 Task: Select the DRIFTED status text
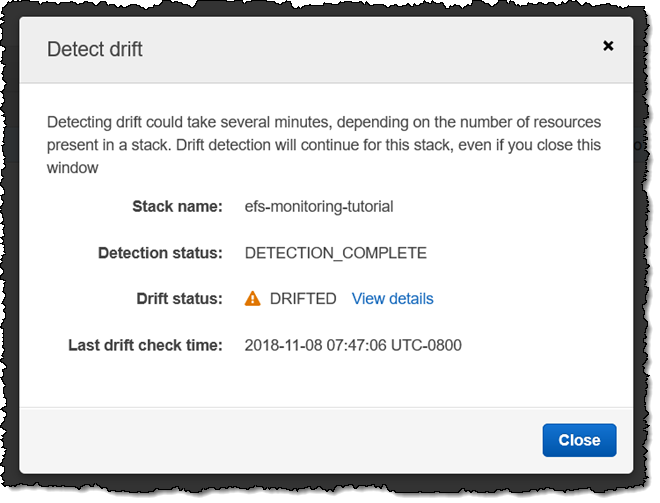(303, 299)
